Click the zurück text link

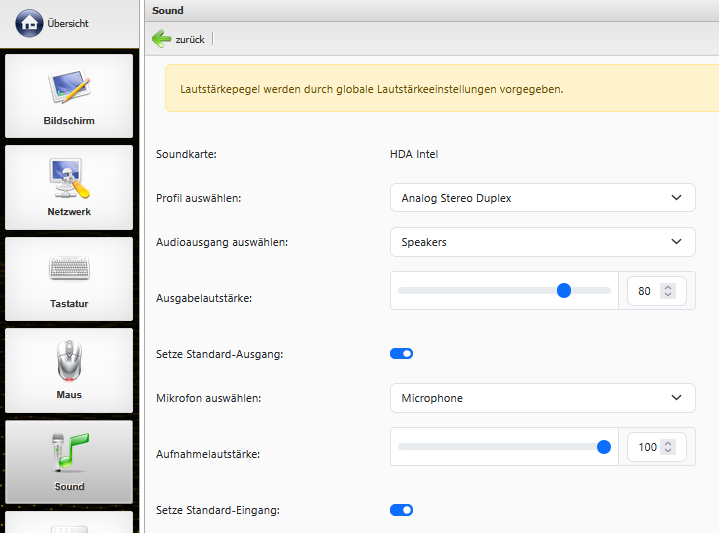(190, 39)
